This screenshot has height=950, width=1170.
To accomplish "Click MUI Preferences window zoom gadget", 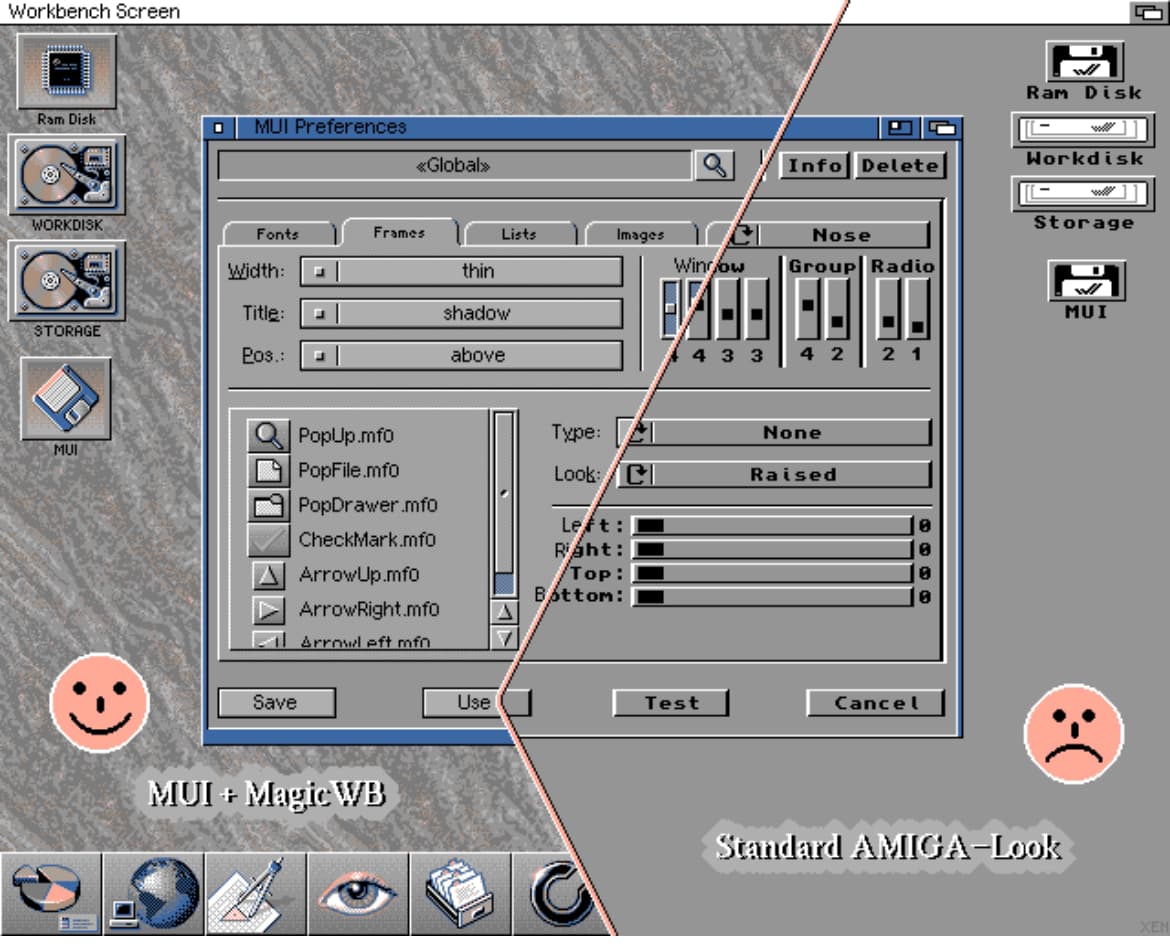I will click(900, 128).
